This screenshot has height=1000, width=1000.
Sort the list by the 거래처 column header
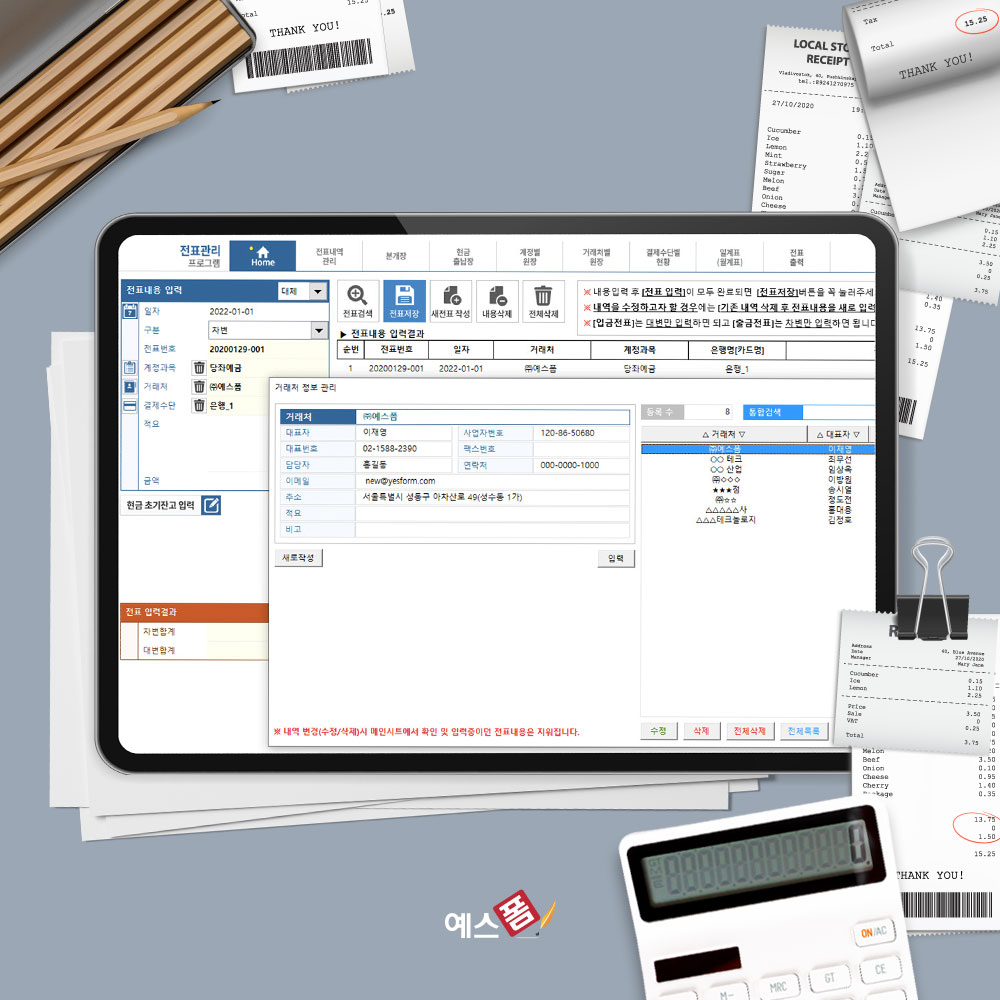723,434
